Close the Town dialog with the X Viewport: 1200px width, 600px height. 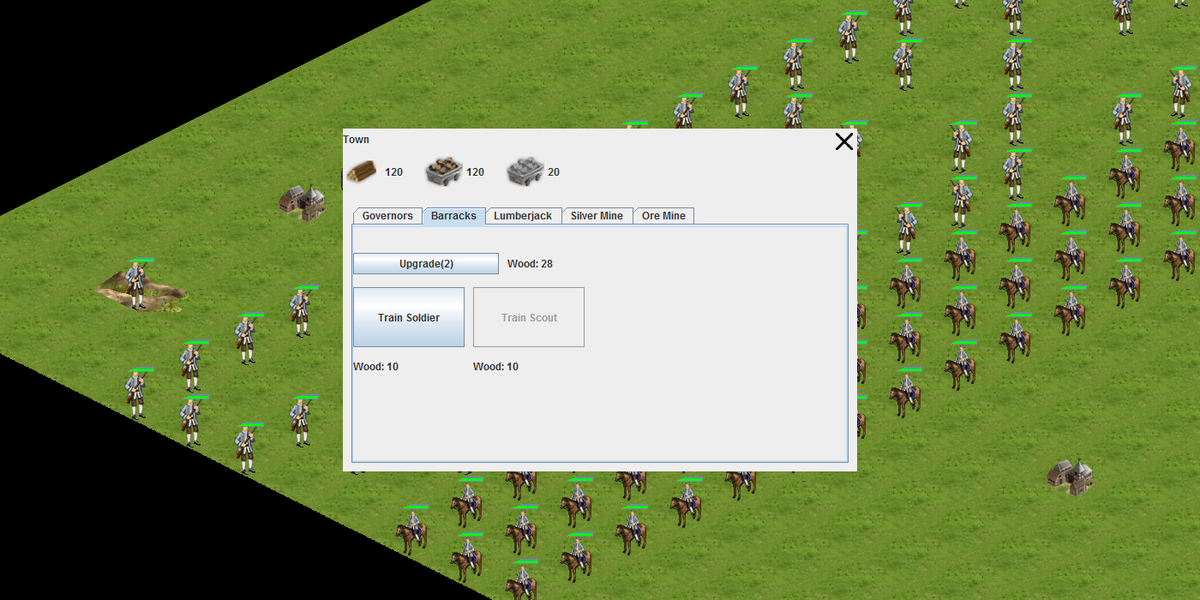coord(844,141)
